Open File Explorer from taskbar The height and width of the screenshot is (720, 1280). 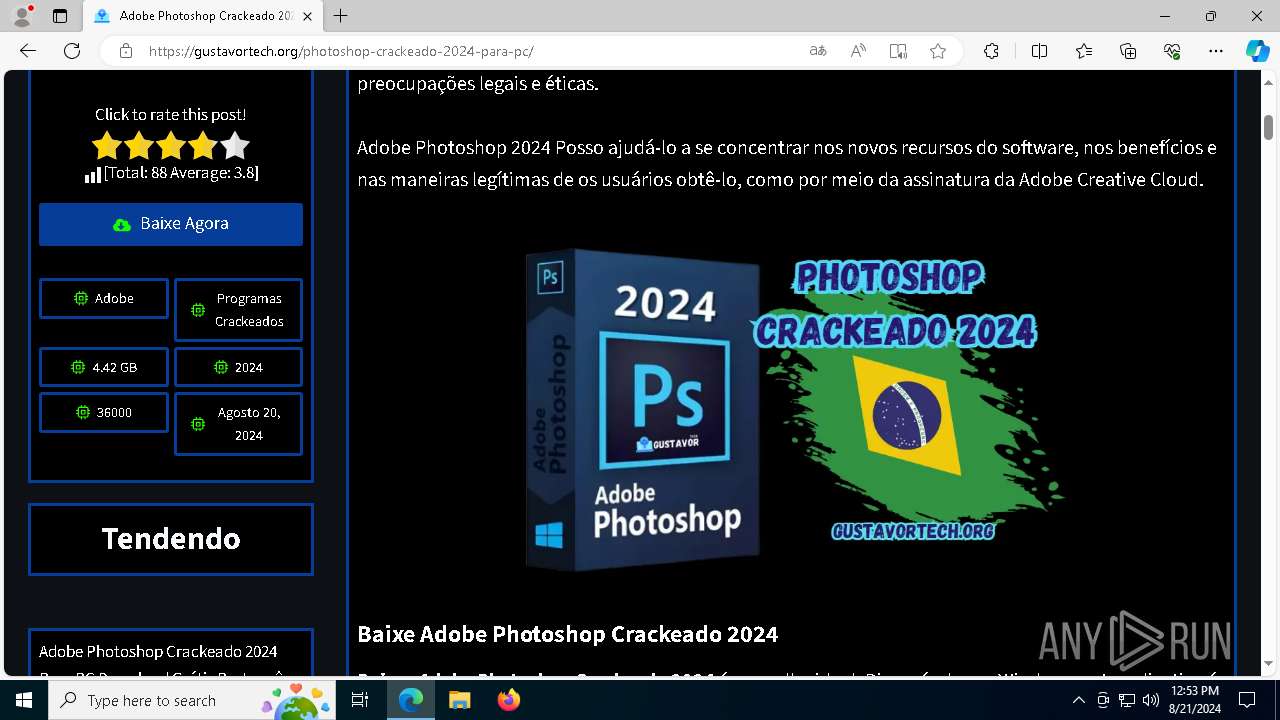pos(459,701)
